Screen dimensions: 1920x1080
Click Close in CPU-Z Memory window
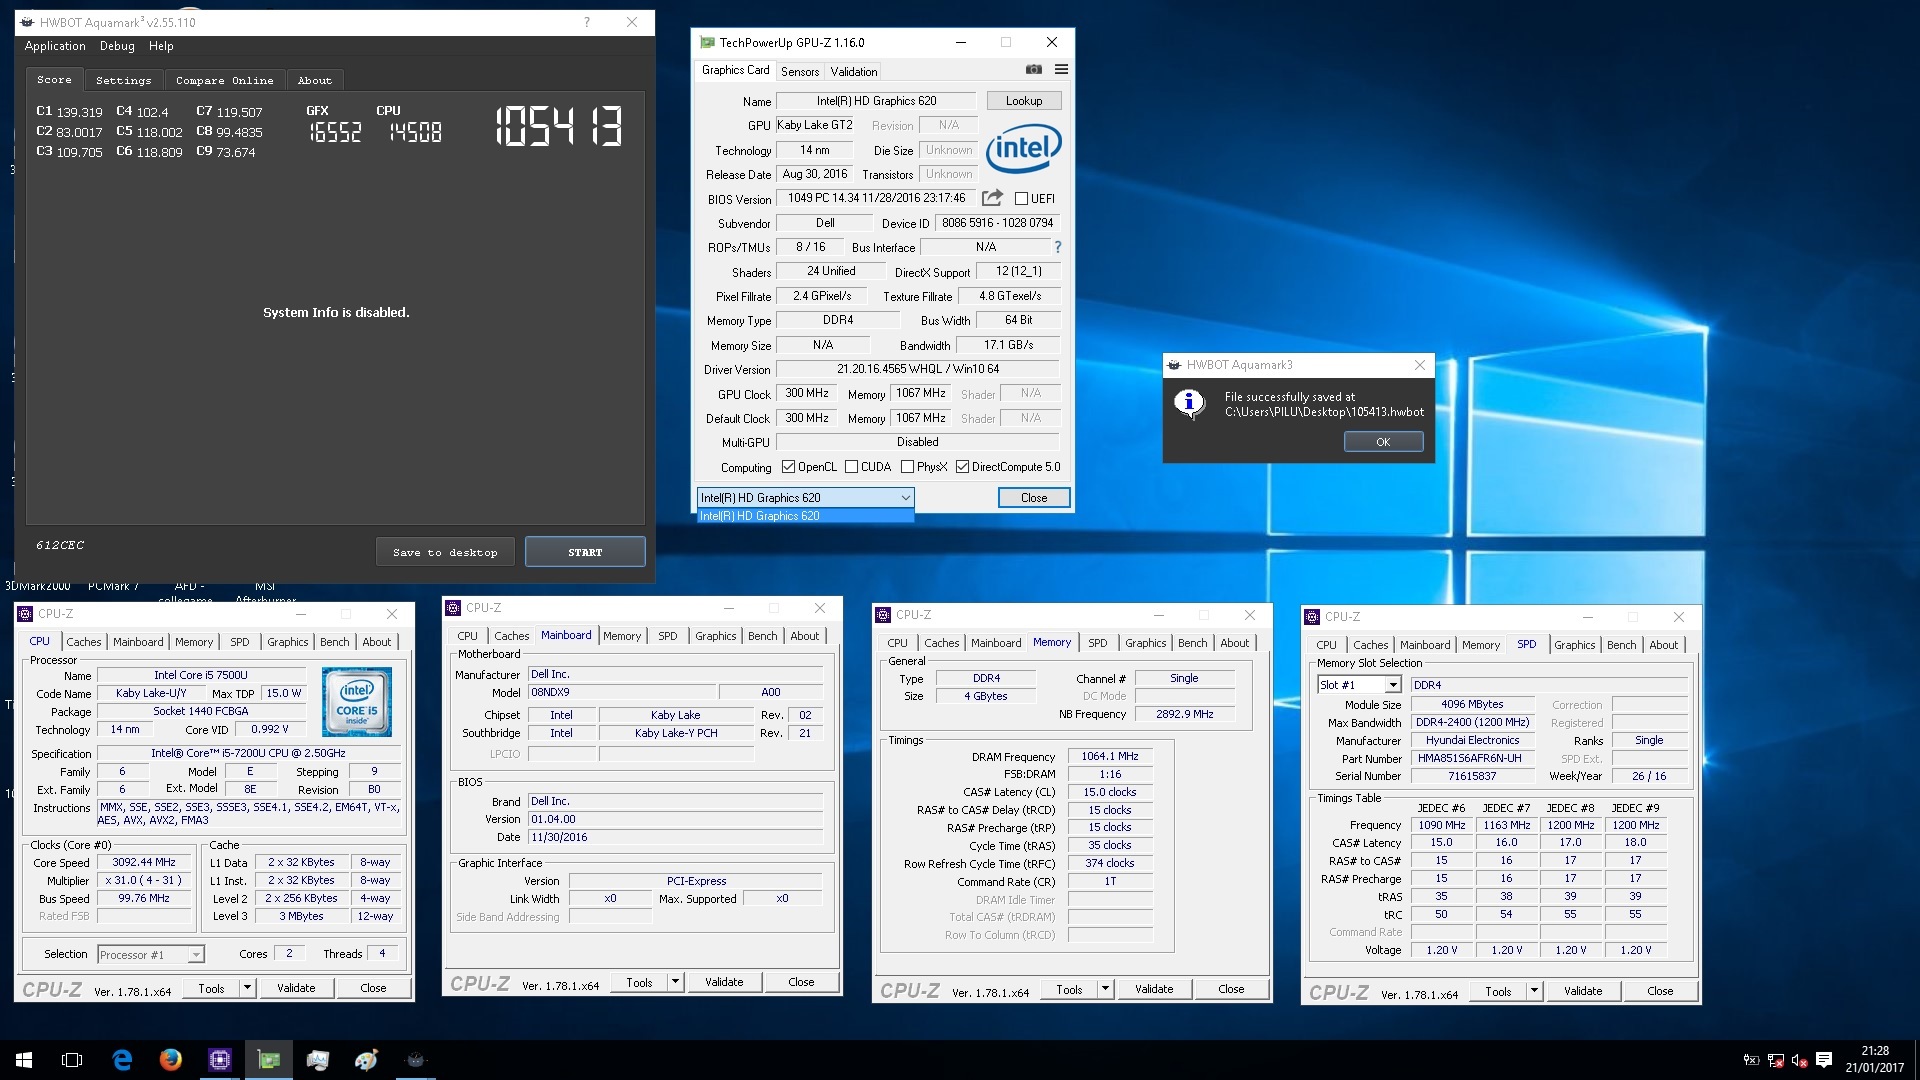pyautogui.click(x=1231, y=989)
